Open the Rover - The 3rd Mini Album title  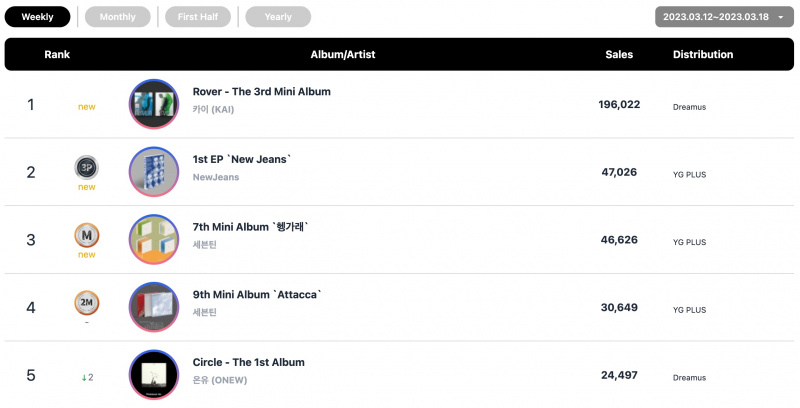click(x=262, y=92)
